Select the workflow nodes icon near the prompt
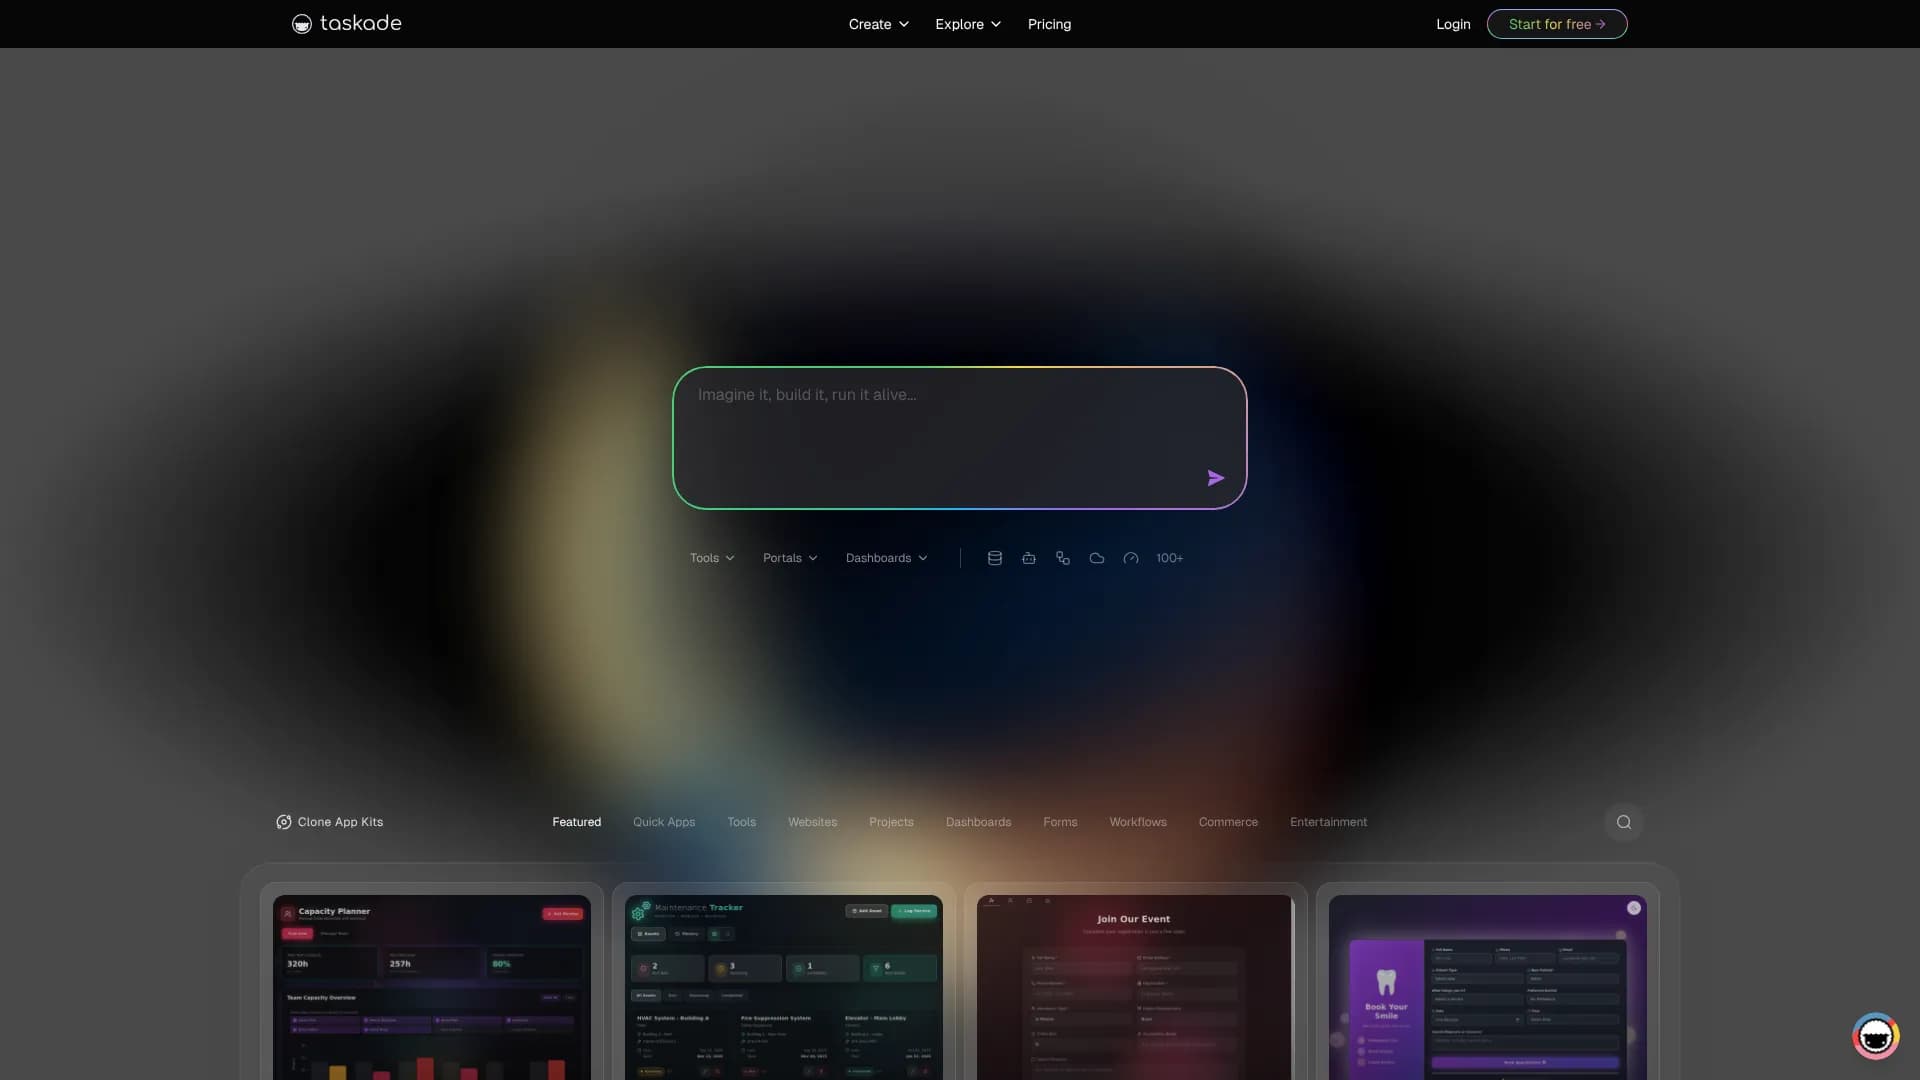Image resolution: width=1920 pixels, height=1080 pixels. [1062, 557]
